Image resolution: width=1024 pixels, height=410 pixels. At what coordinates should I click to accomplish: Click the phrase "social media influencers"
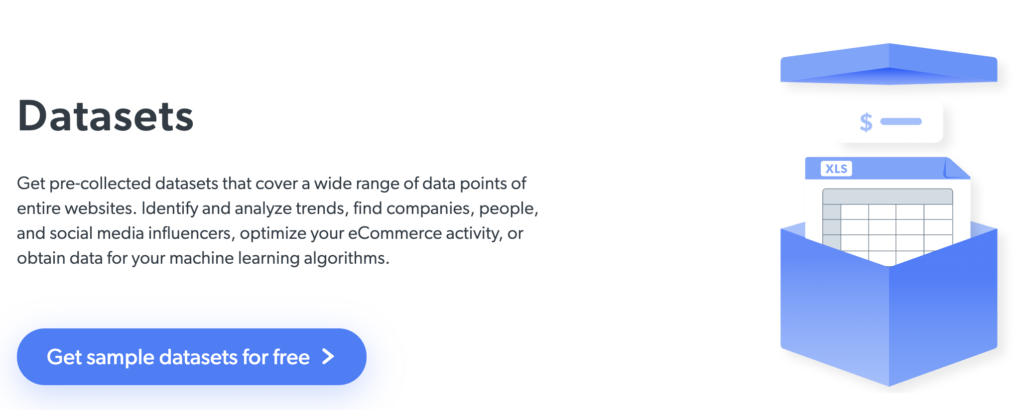139,233
